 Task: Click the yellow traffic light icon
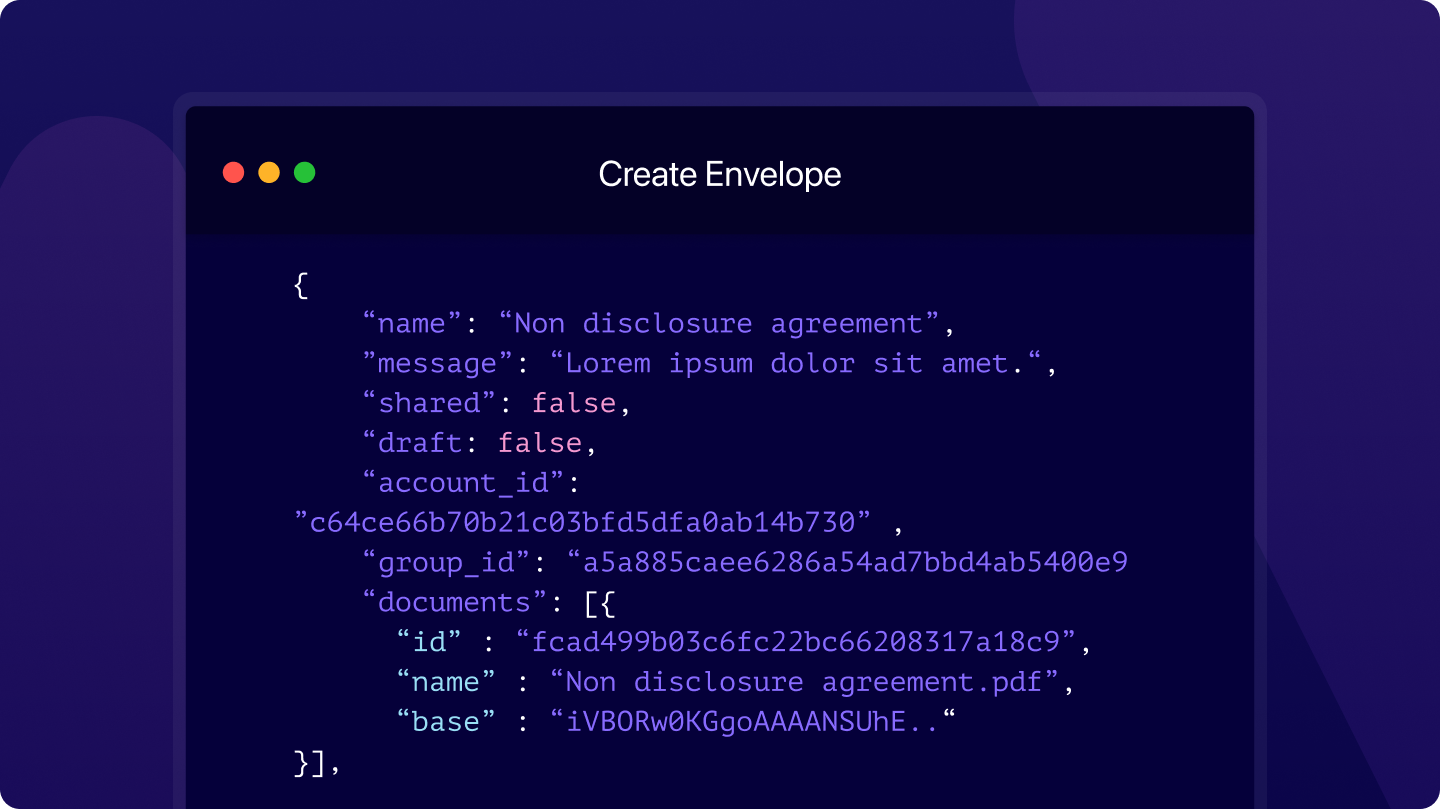(268, 172)
